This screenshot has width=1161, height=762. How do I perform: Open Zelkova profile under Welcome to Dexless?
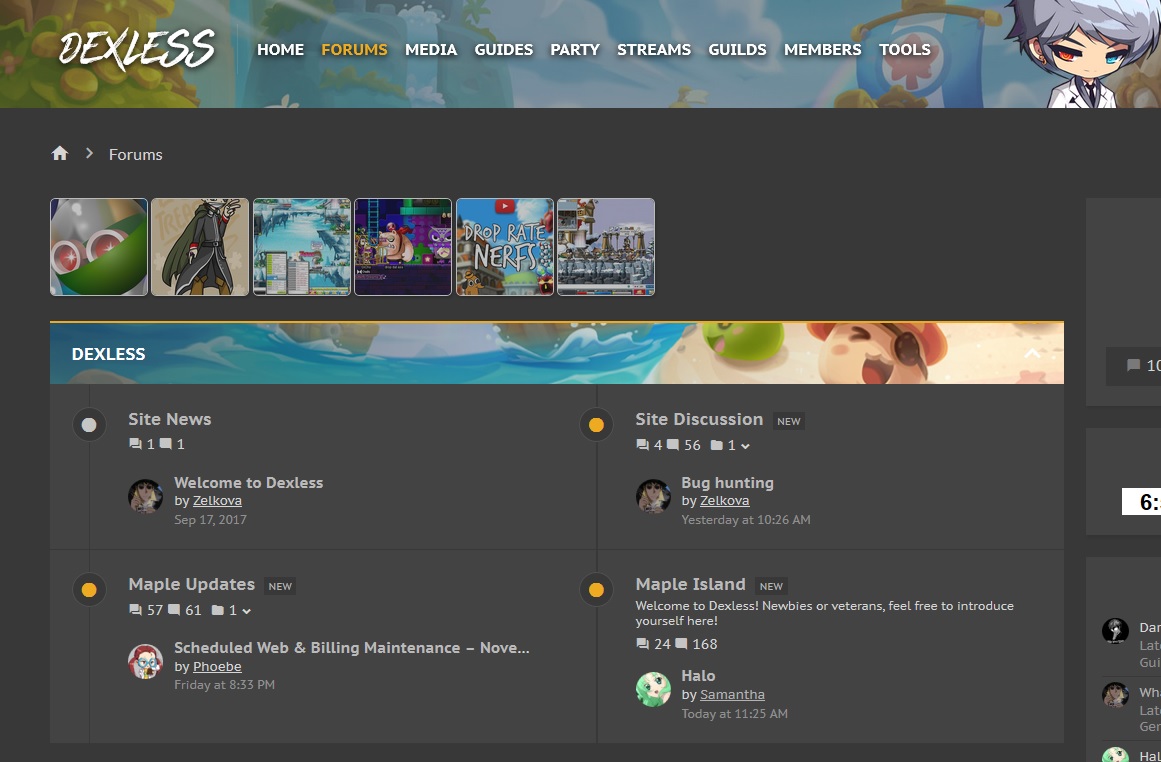pos(217,501)
